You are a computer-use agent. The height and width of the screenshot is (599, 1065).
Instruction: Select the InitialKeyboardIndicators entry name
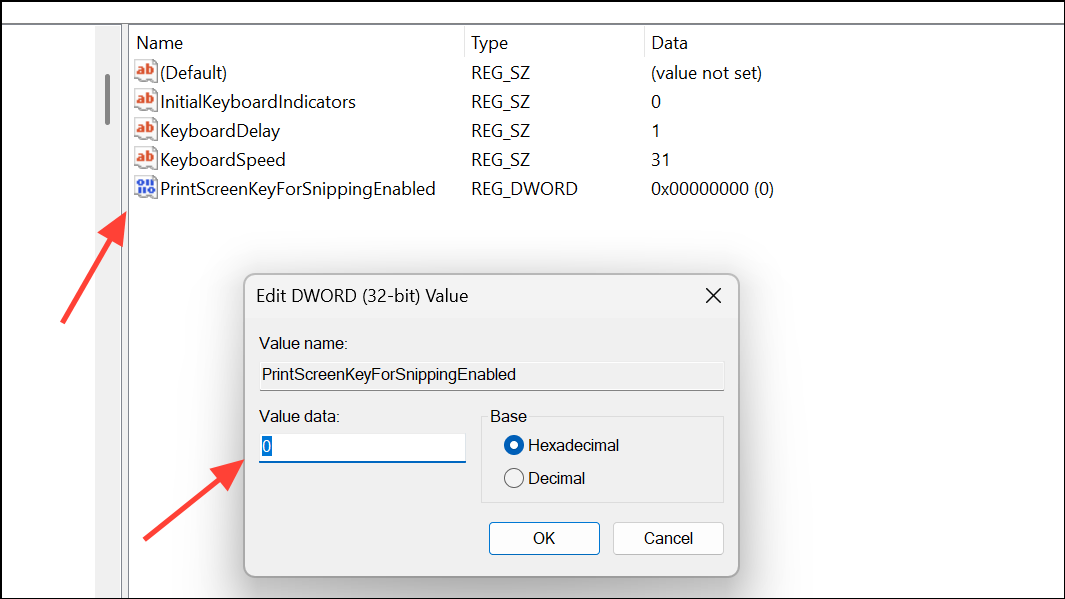[x=258, y=102]
